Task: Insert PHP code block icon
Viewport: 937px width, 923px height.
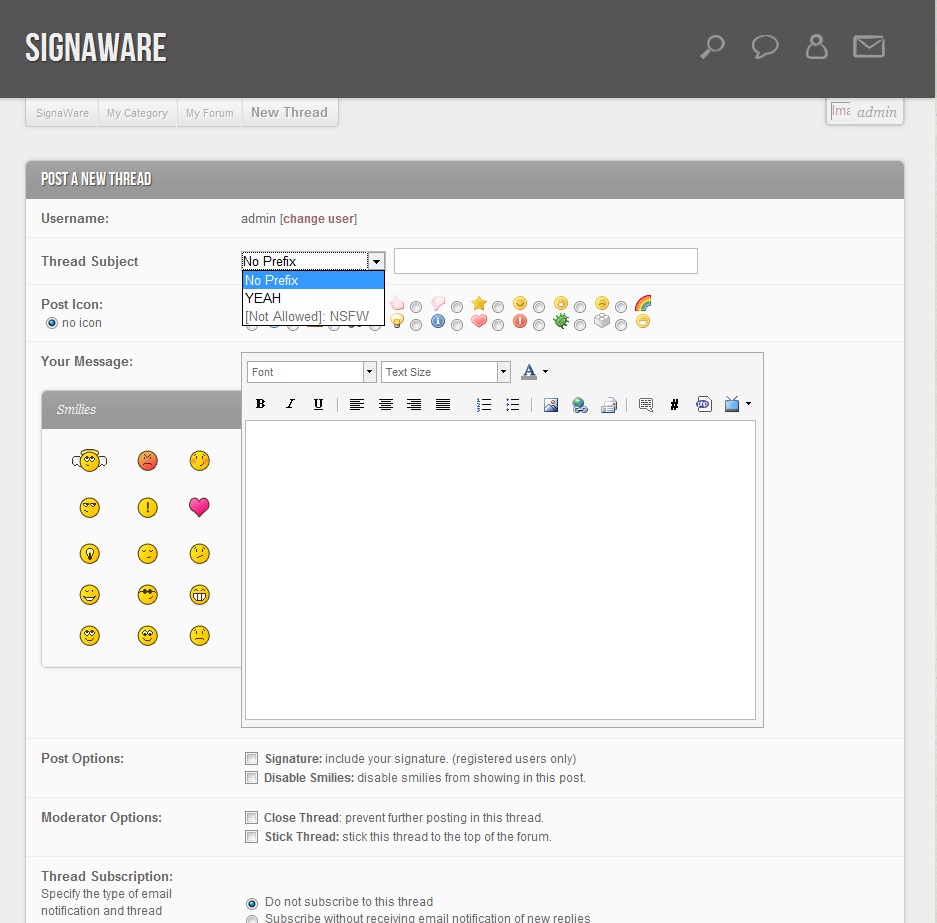Action: pos(703,404)
